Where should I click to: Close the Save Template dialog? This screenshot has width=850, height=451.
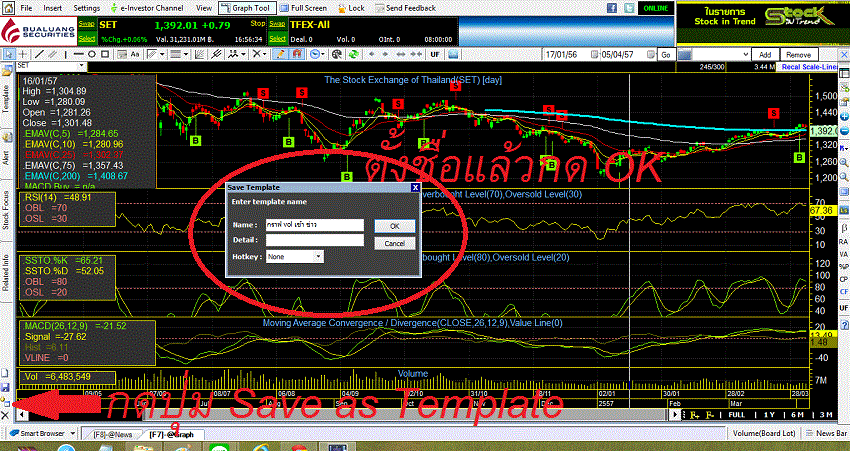[x=415, y=188]
